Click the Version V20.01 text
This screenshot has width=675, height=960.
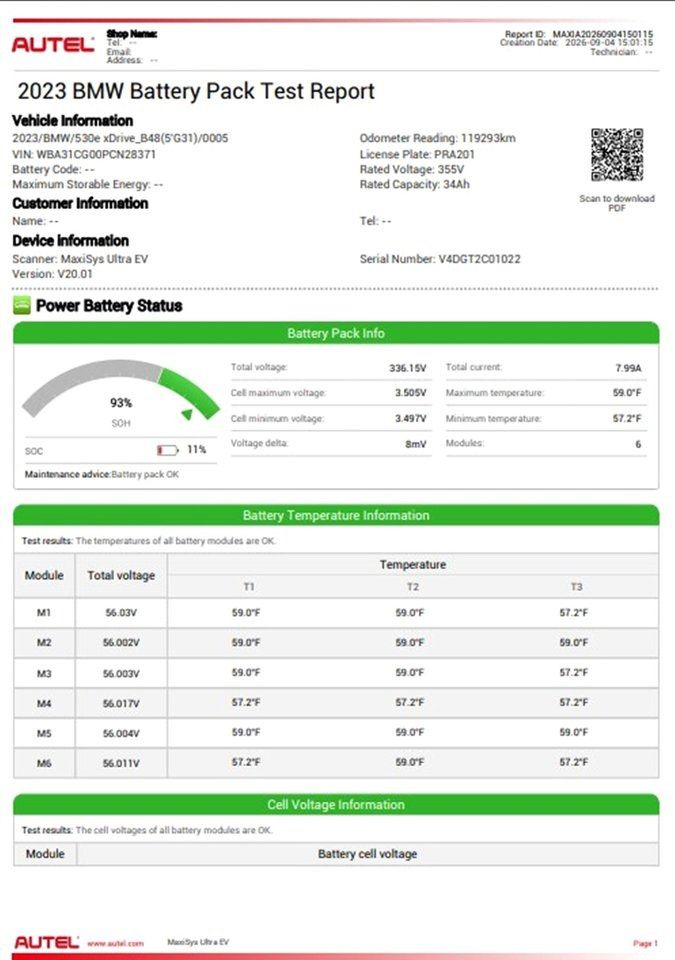52,274
